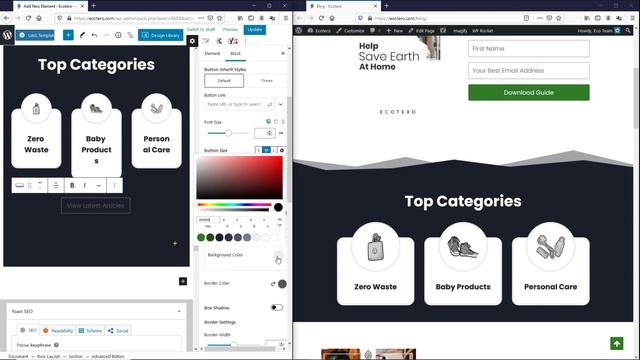Undo the last editor change
This screenshot has height=360, width=640.
tap(94, 36)
